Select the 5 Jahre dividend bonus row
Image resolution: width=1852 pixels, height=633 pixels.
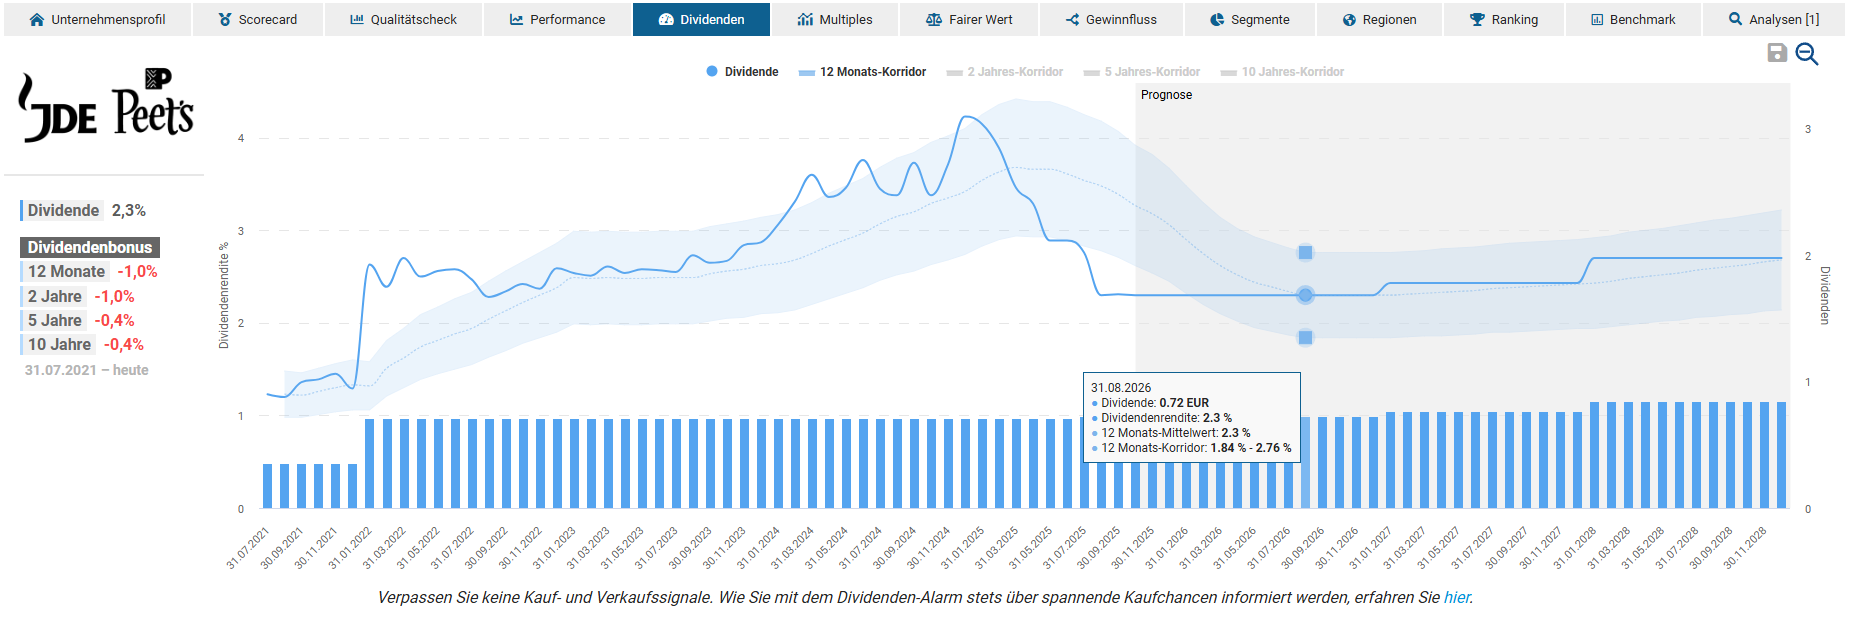pos(78,320)
